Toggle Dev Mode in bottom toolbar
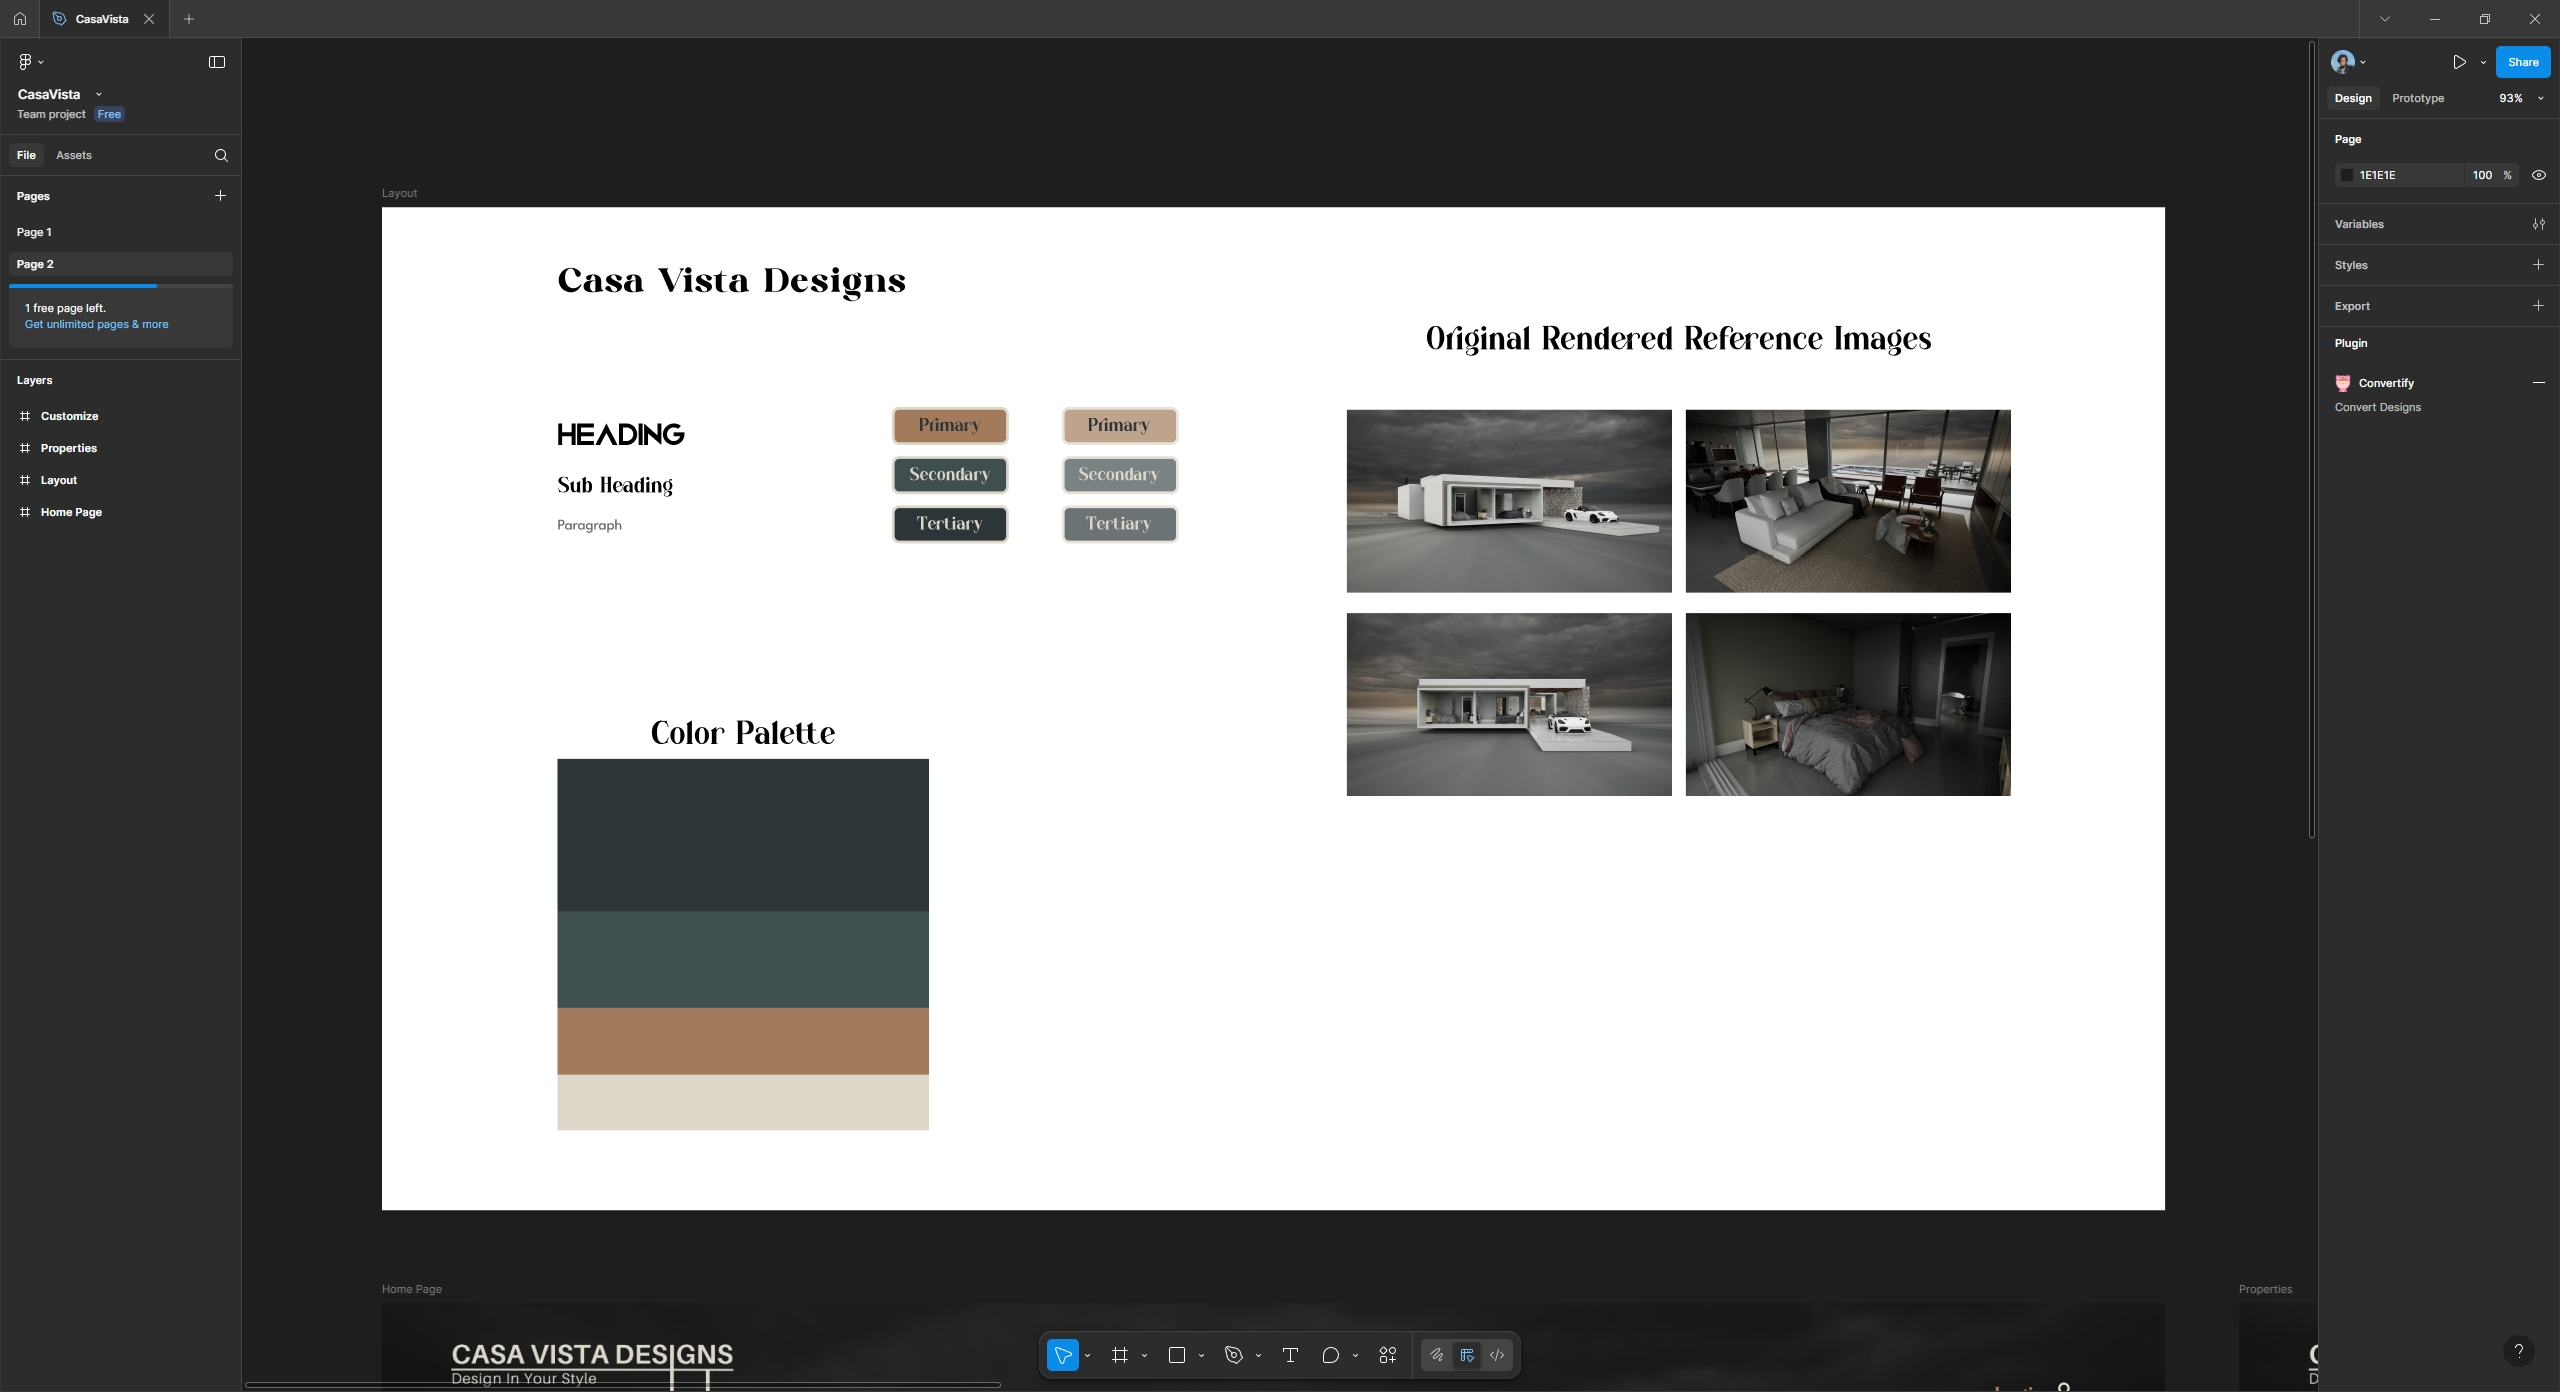The height and width of the screenshot is (1392, 2560). tap(1497, 1355)
